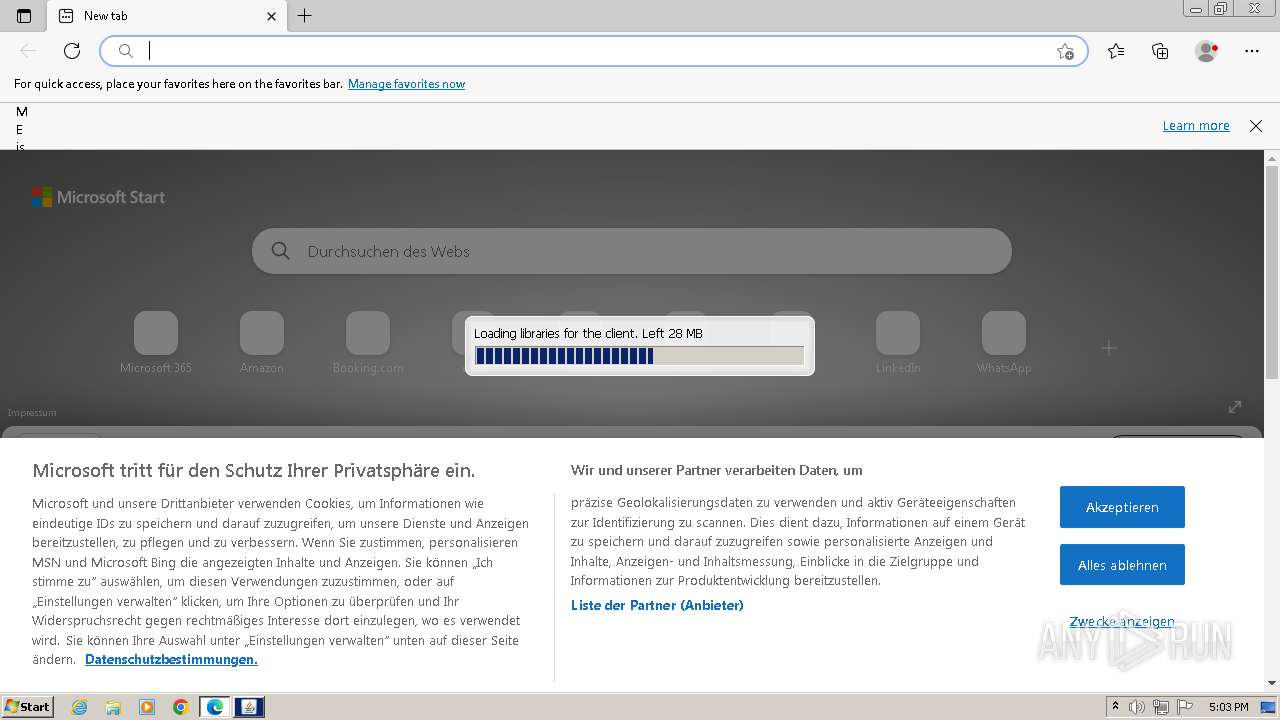
Task: Open the Action Center flag icon
Action: tap(1183, 707)
